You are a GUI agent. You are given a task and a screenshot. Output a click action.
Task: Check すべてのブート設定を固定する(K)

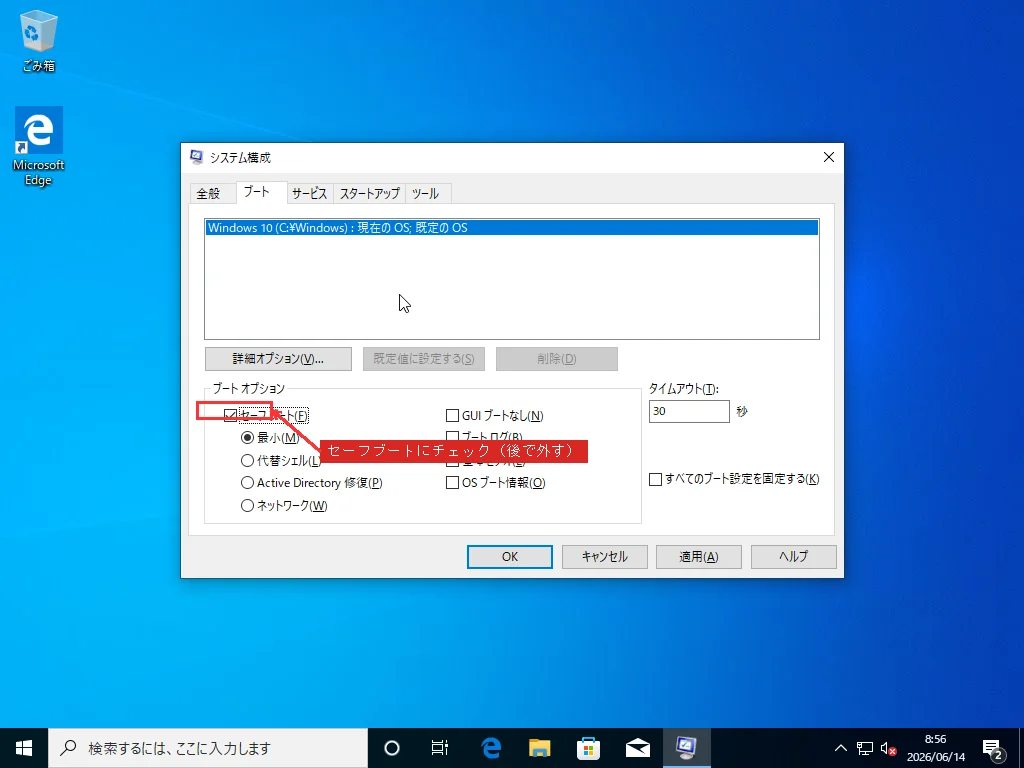(656, 479)
